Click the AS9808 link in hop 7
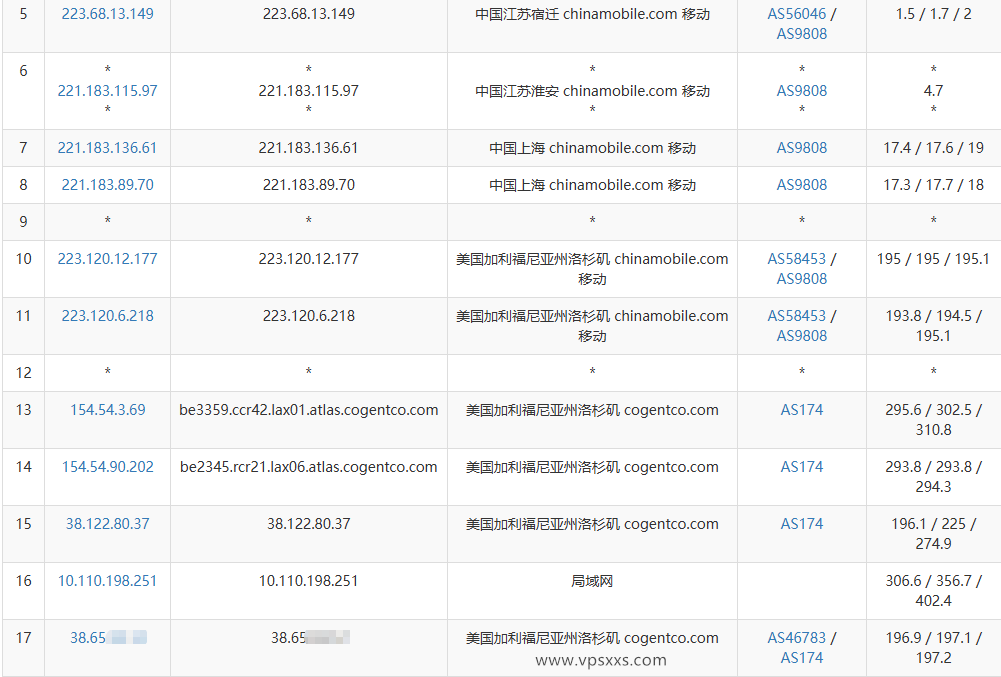This screenshot has width=1001, height=677. click(x=802, y=147)
